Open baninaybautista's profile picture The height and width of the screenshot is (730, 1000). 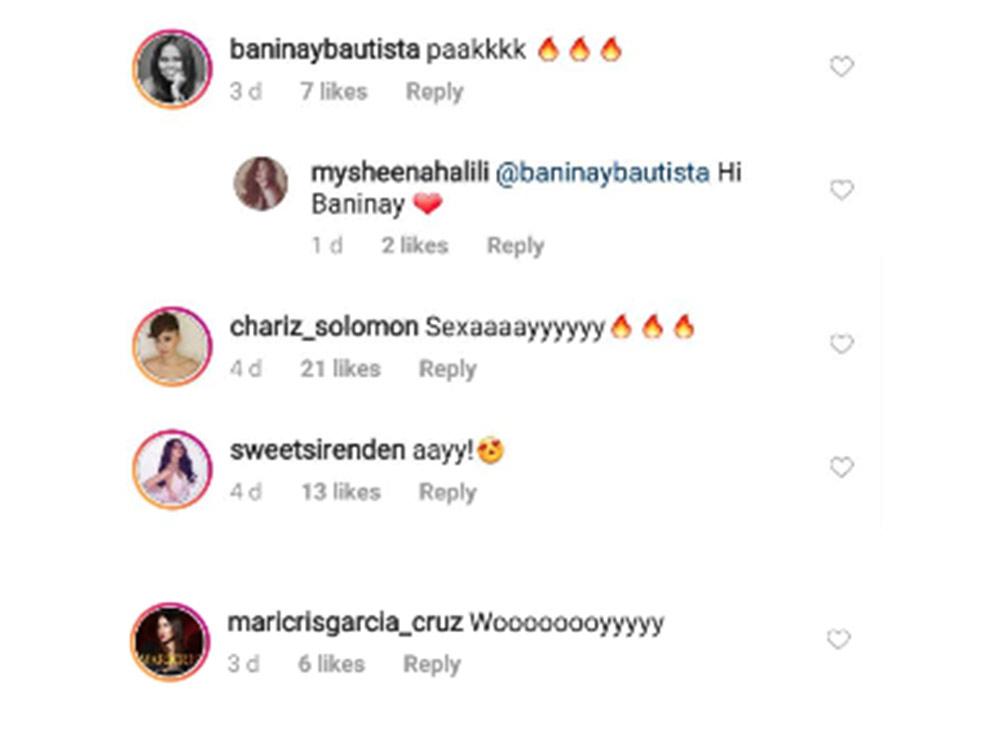point(172,68)
